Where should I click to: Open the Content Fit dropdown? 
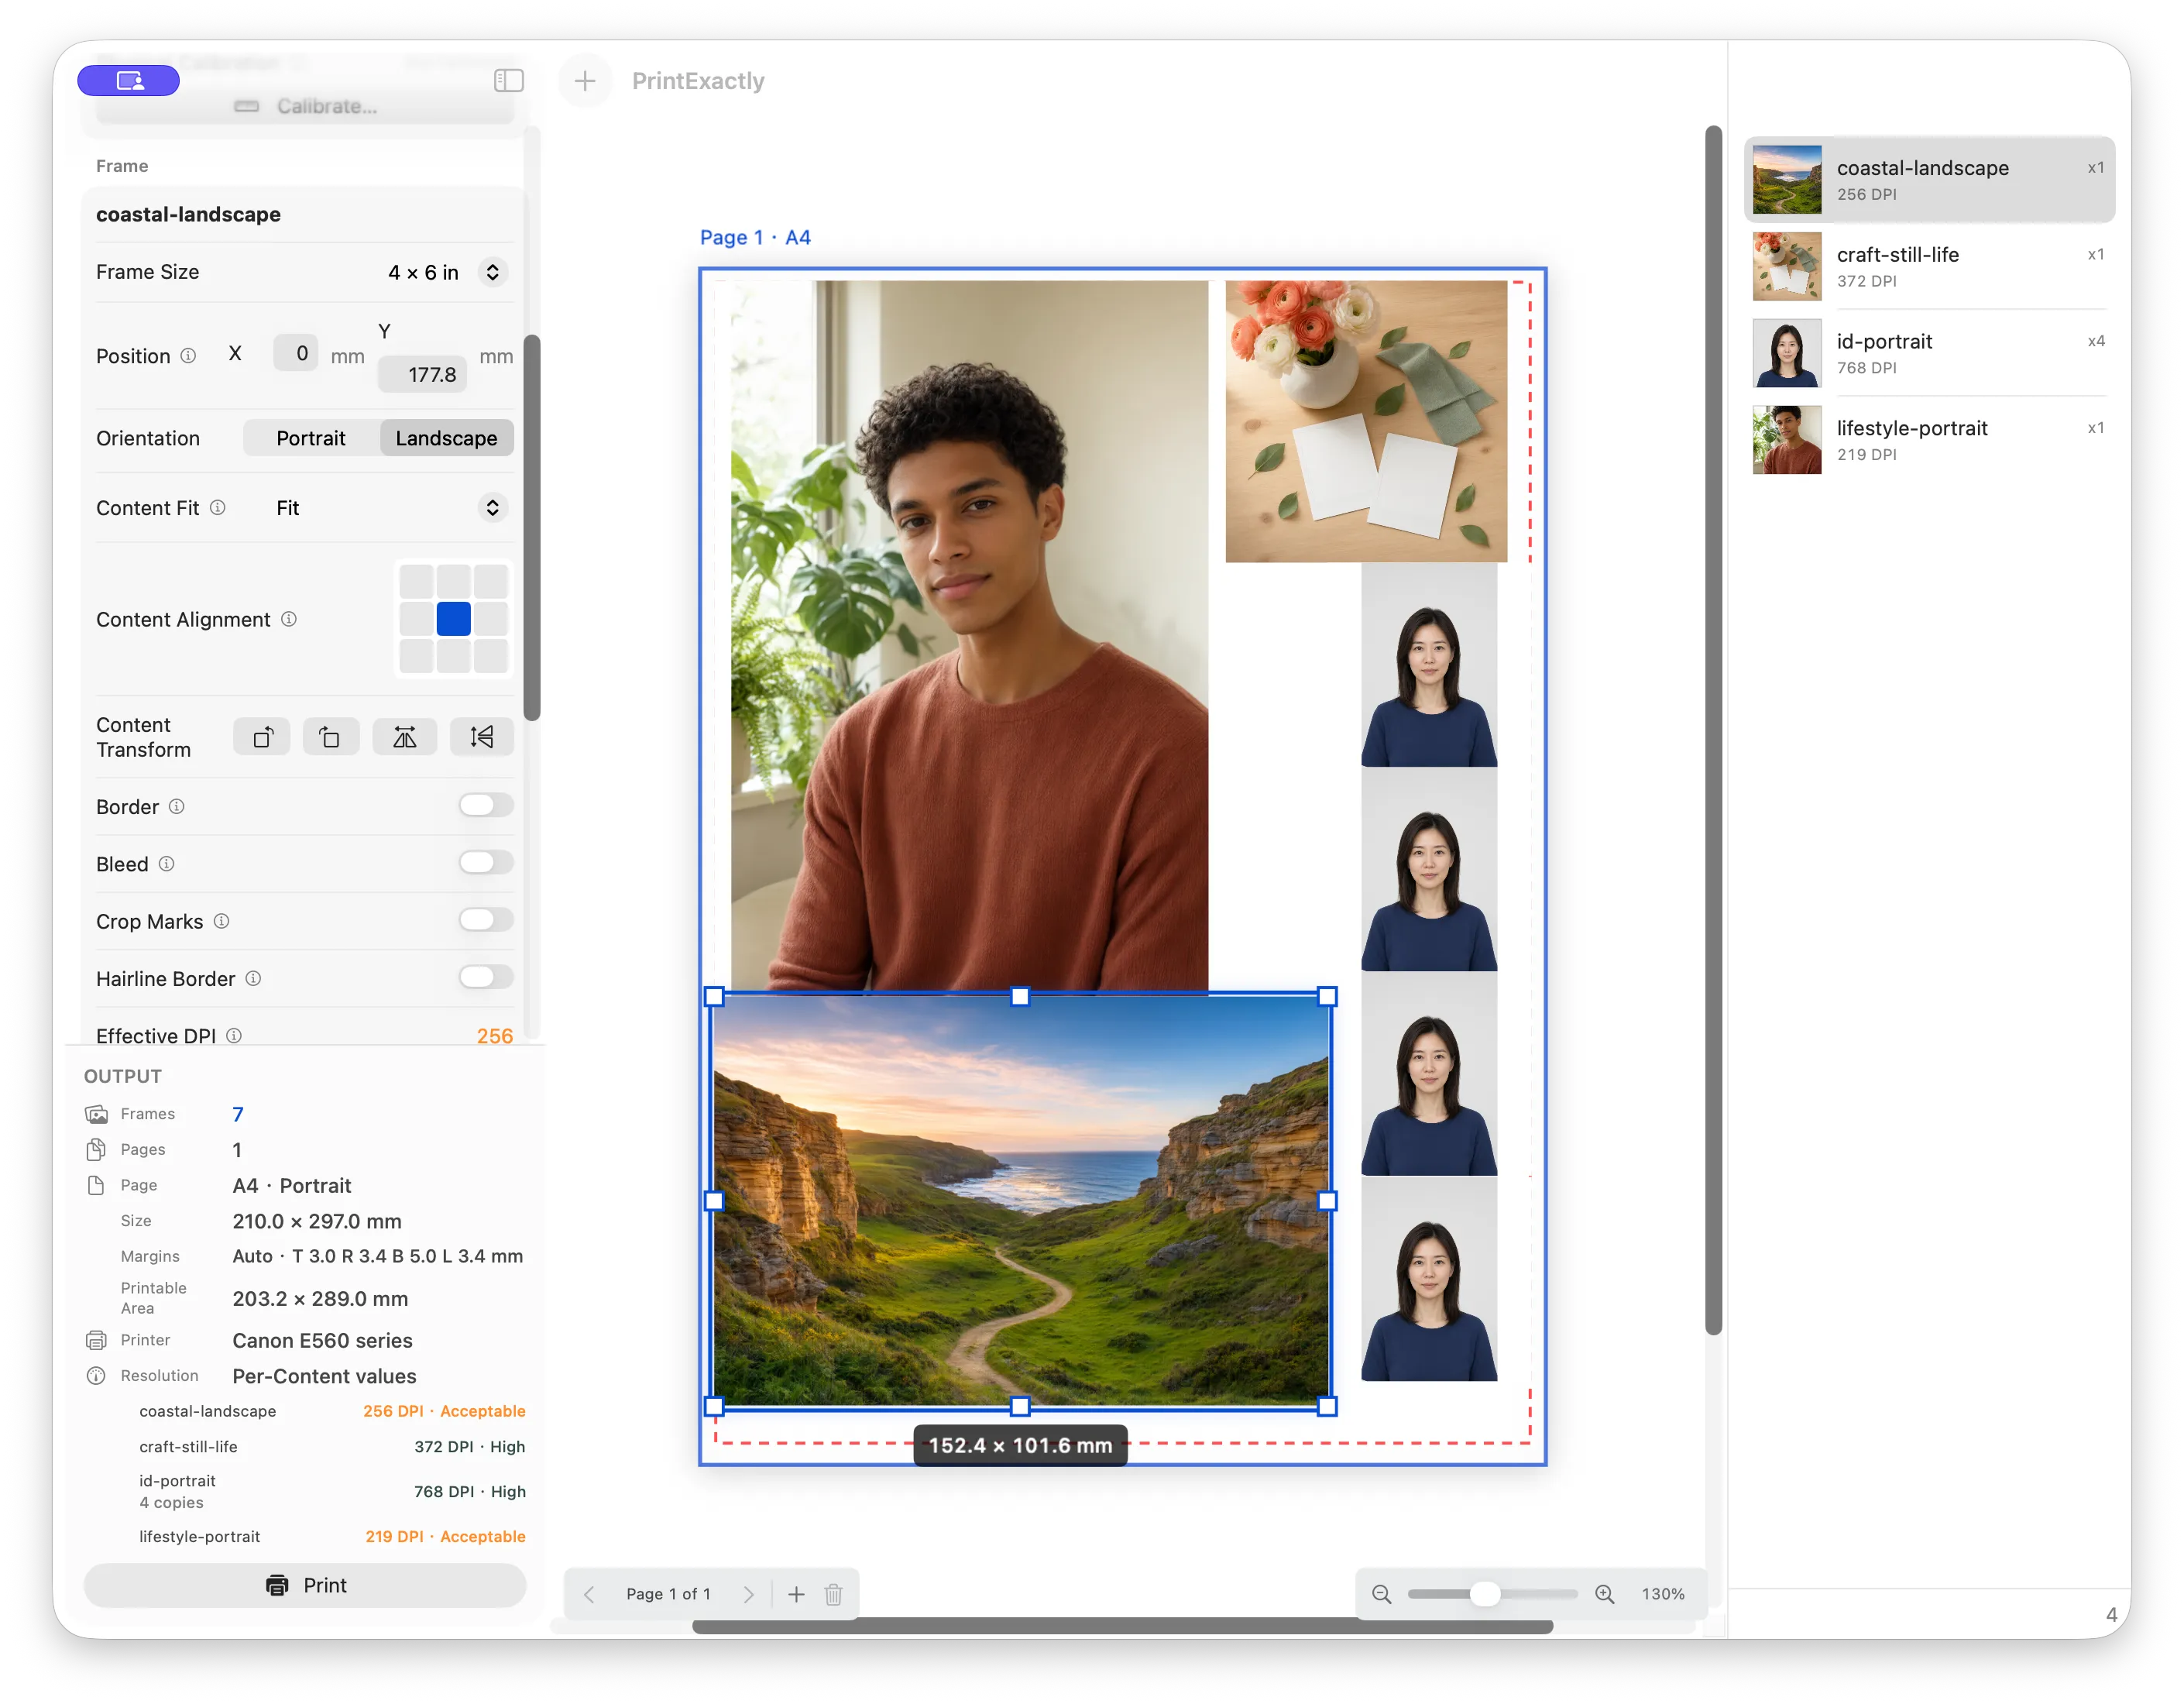tap(492, 508)
